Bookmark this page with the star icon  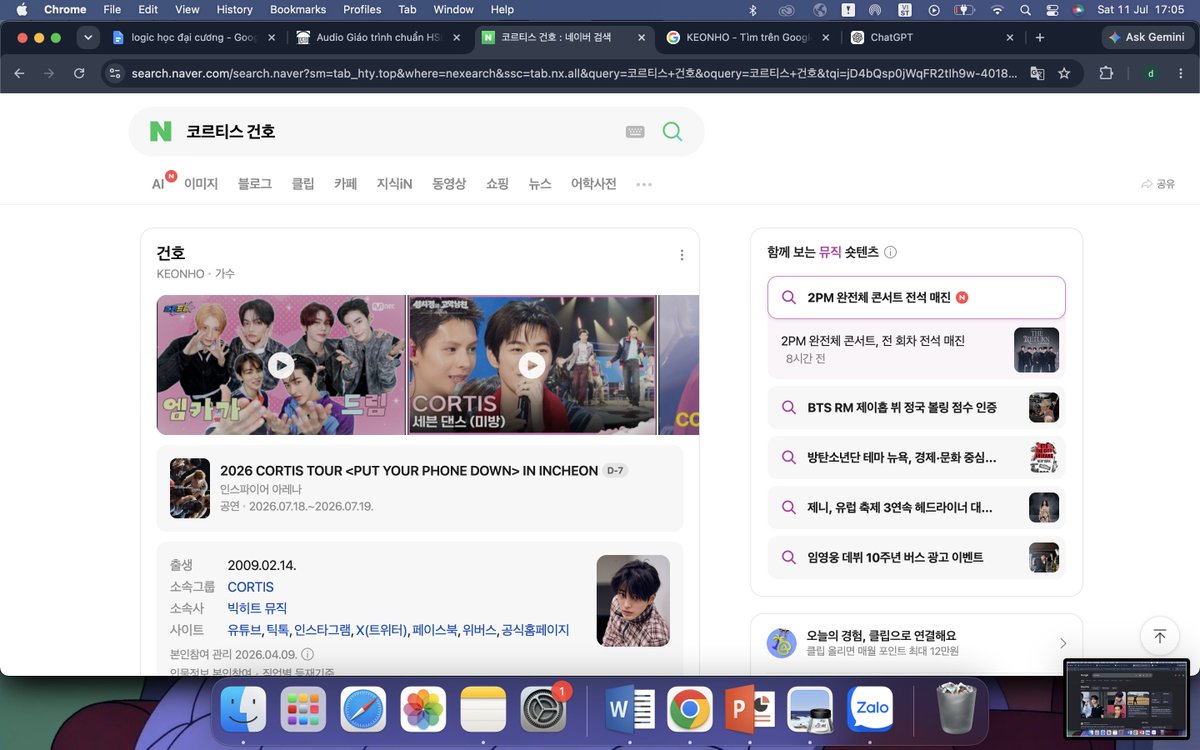pyautogui.click(x=1064, y=73)
